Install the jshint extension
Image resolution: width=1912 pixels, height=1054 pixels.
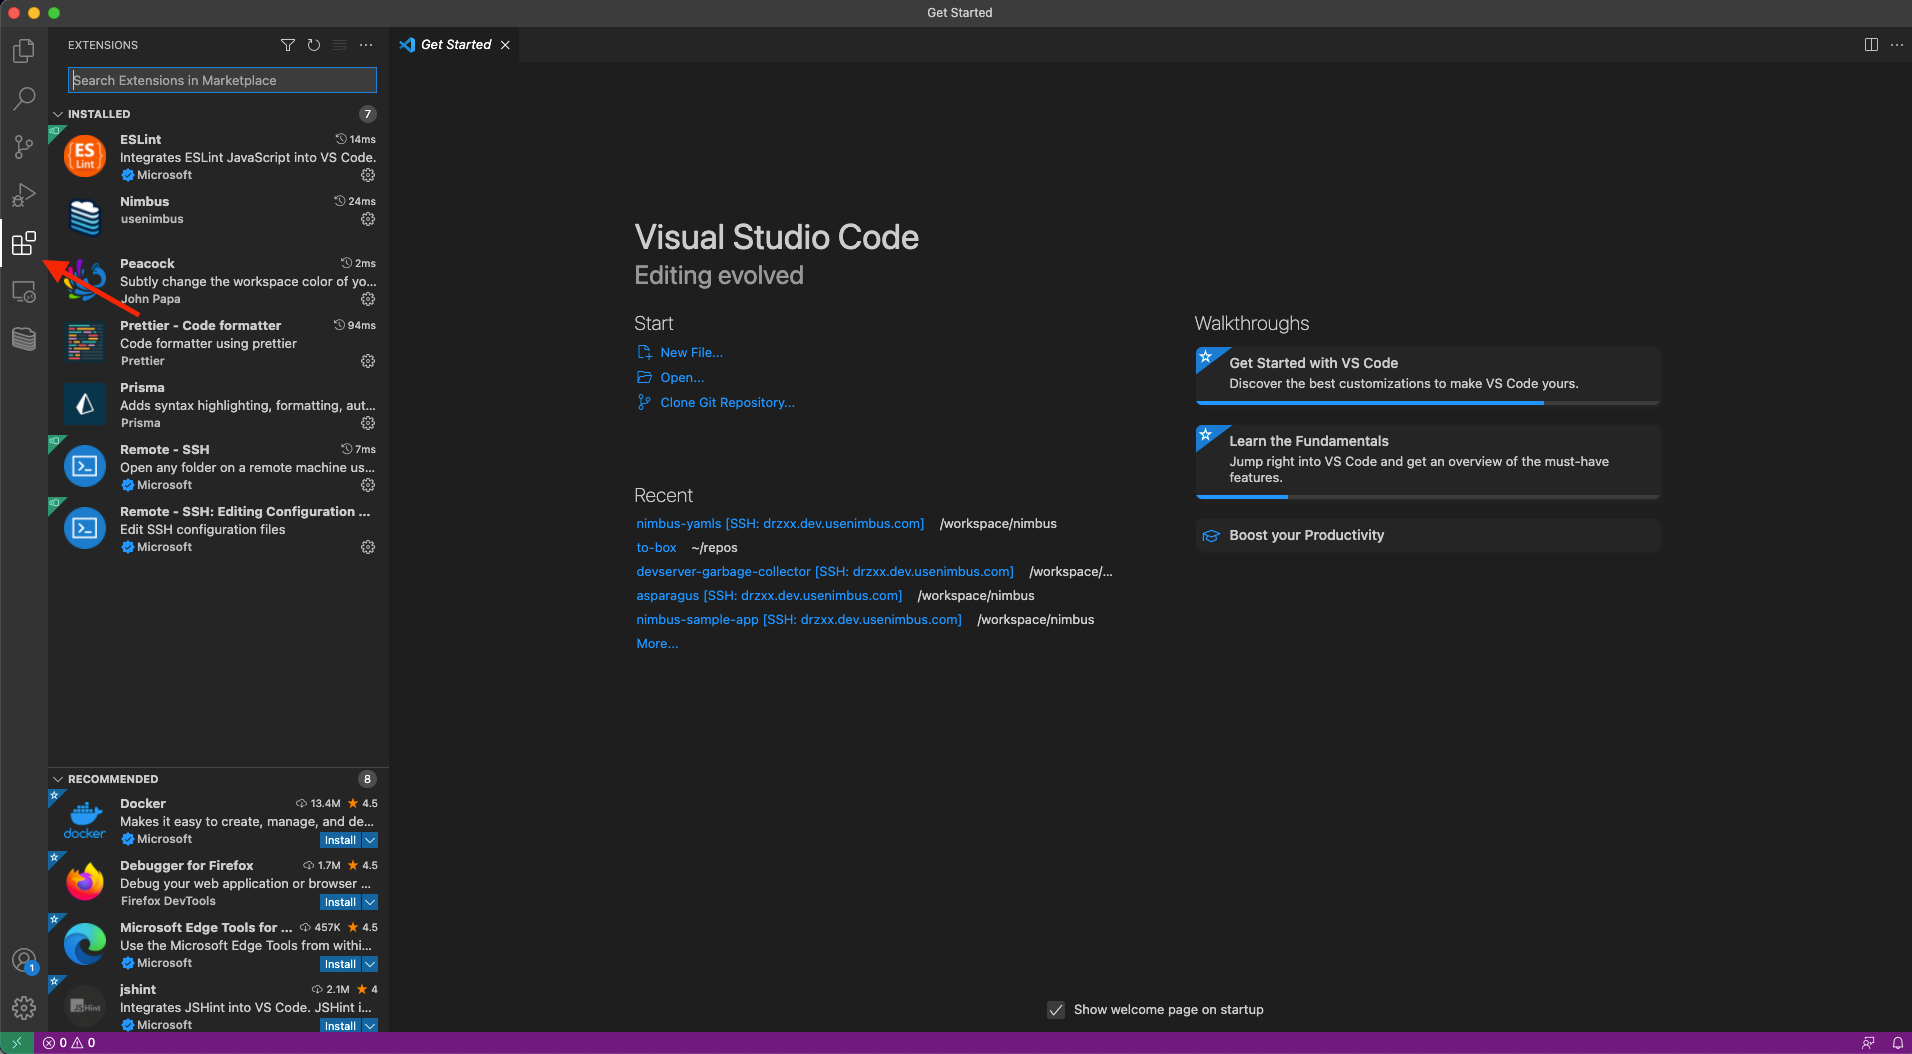point(340,1026)
